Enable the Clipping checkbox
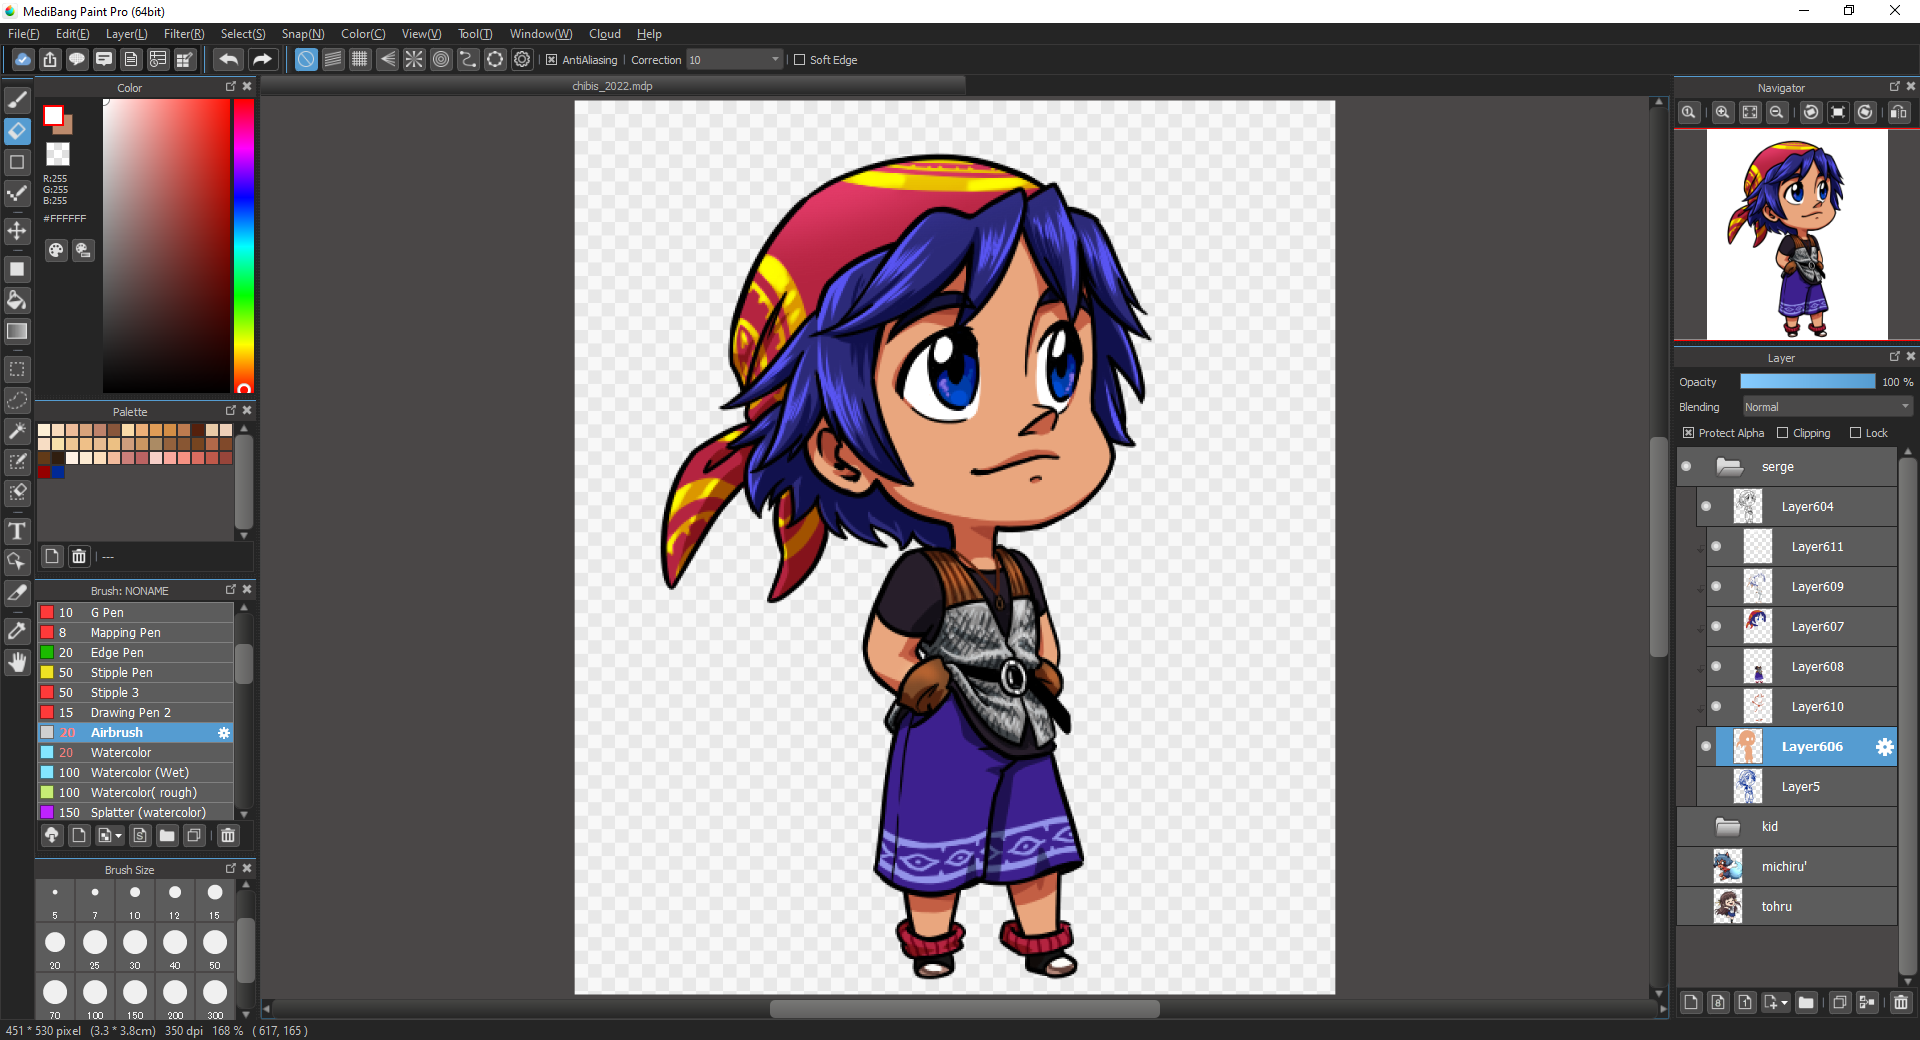The height and width of the screenshot is (1040, 1920). click(1782, 433)
